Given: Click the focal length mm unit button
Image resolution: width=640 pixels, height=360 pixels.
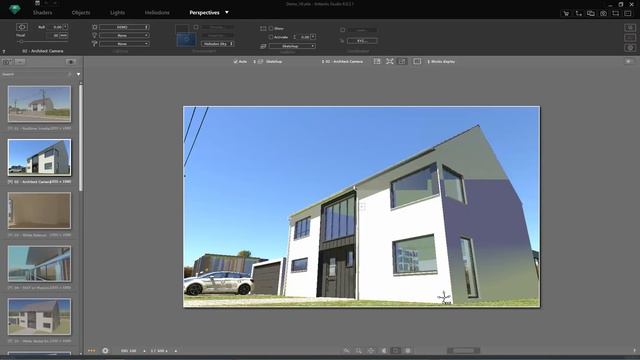Looking at the screenshot, I should coord(64,36).
